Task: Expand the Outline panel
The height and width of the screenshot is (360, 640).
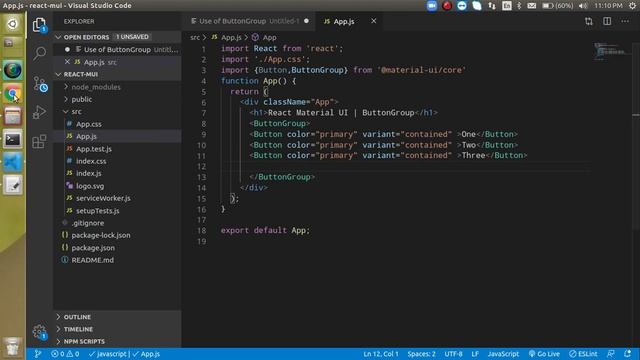Action: point(118,317)
